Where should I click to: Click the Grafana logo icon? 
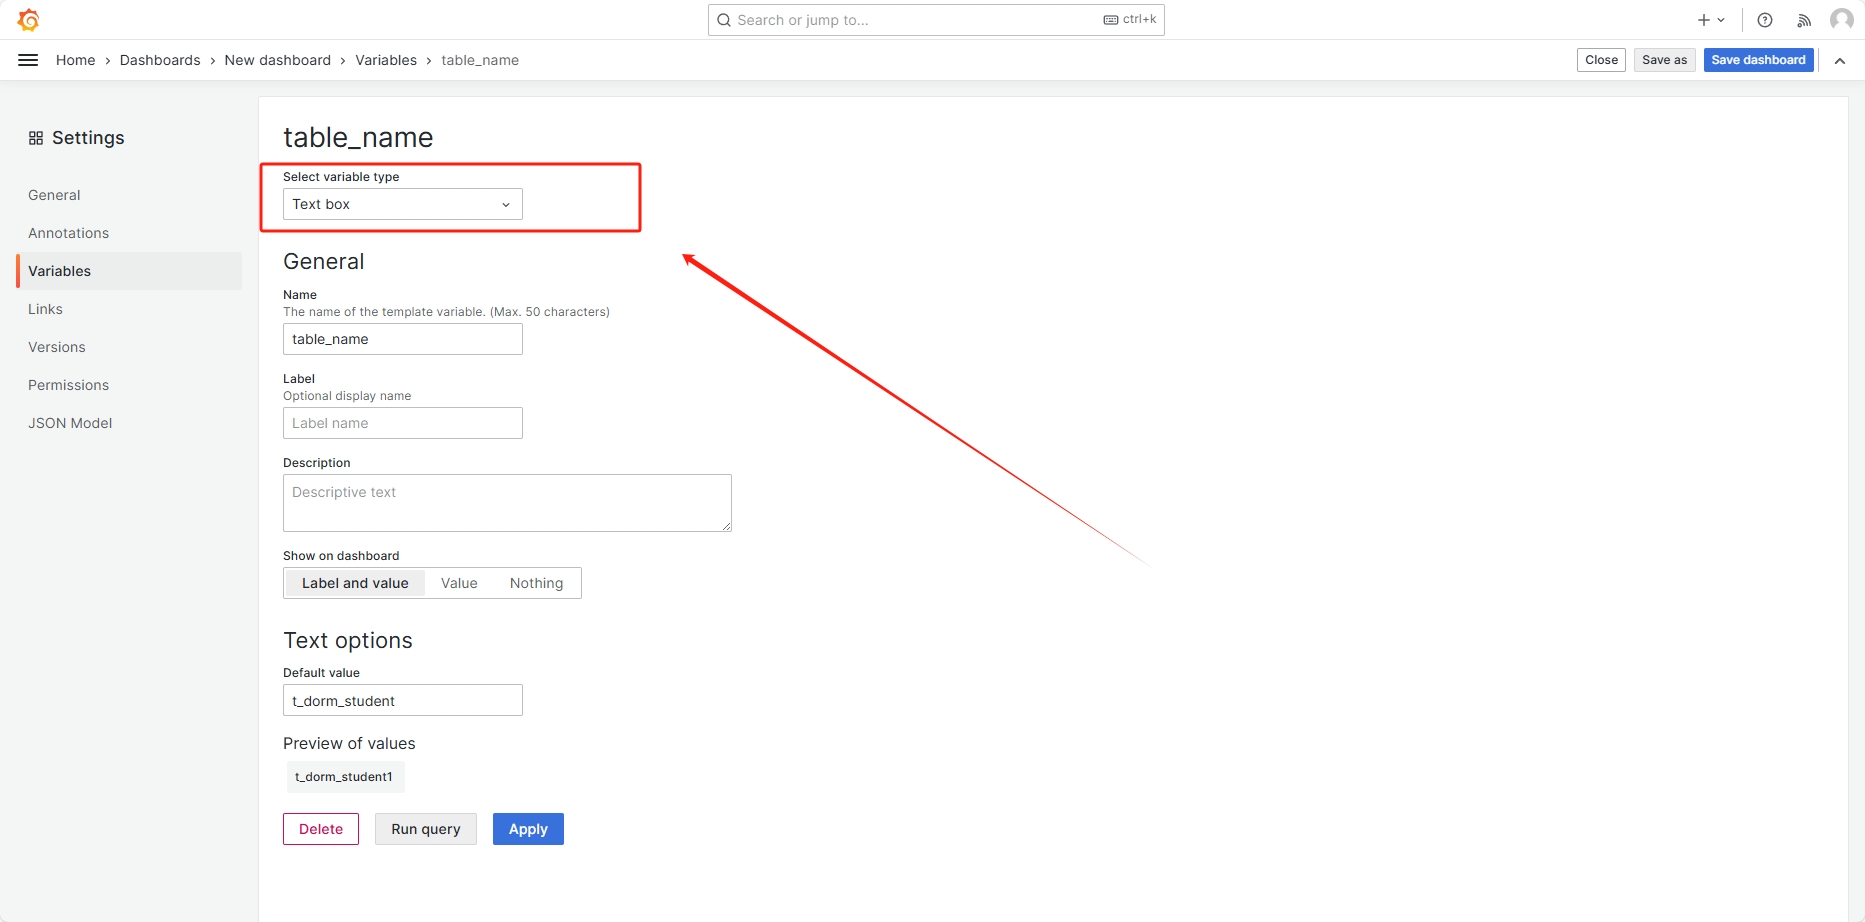[x=29, y=20]
